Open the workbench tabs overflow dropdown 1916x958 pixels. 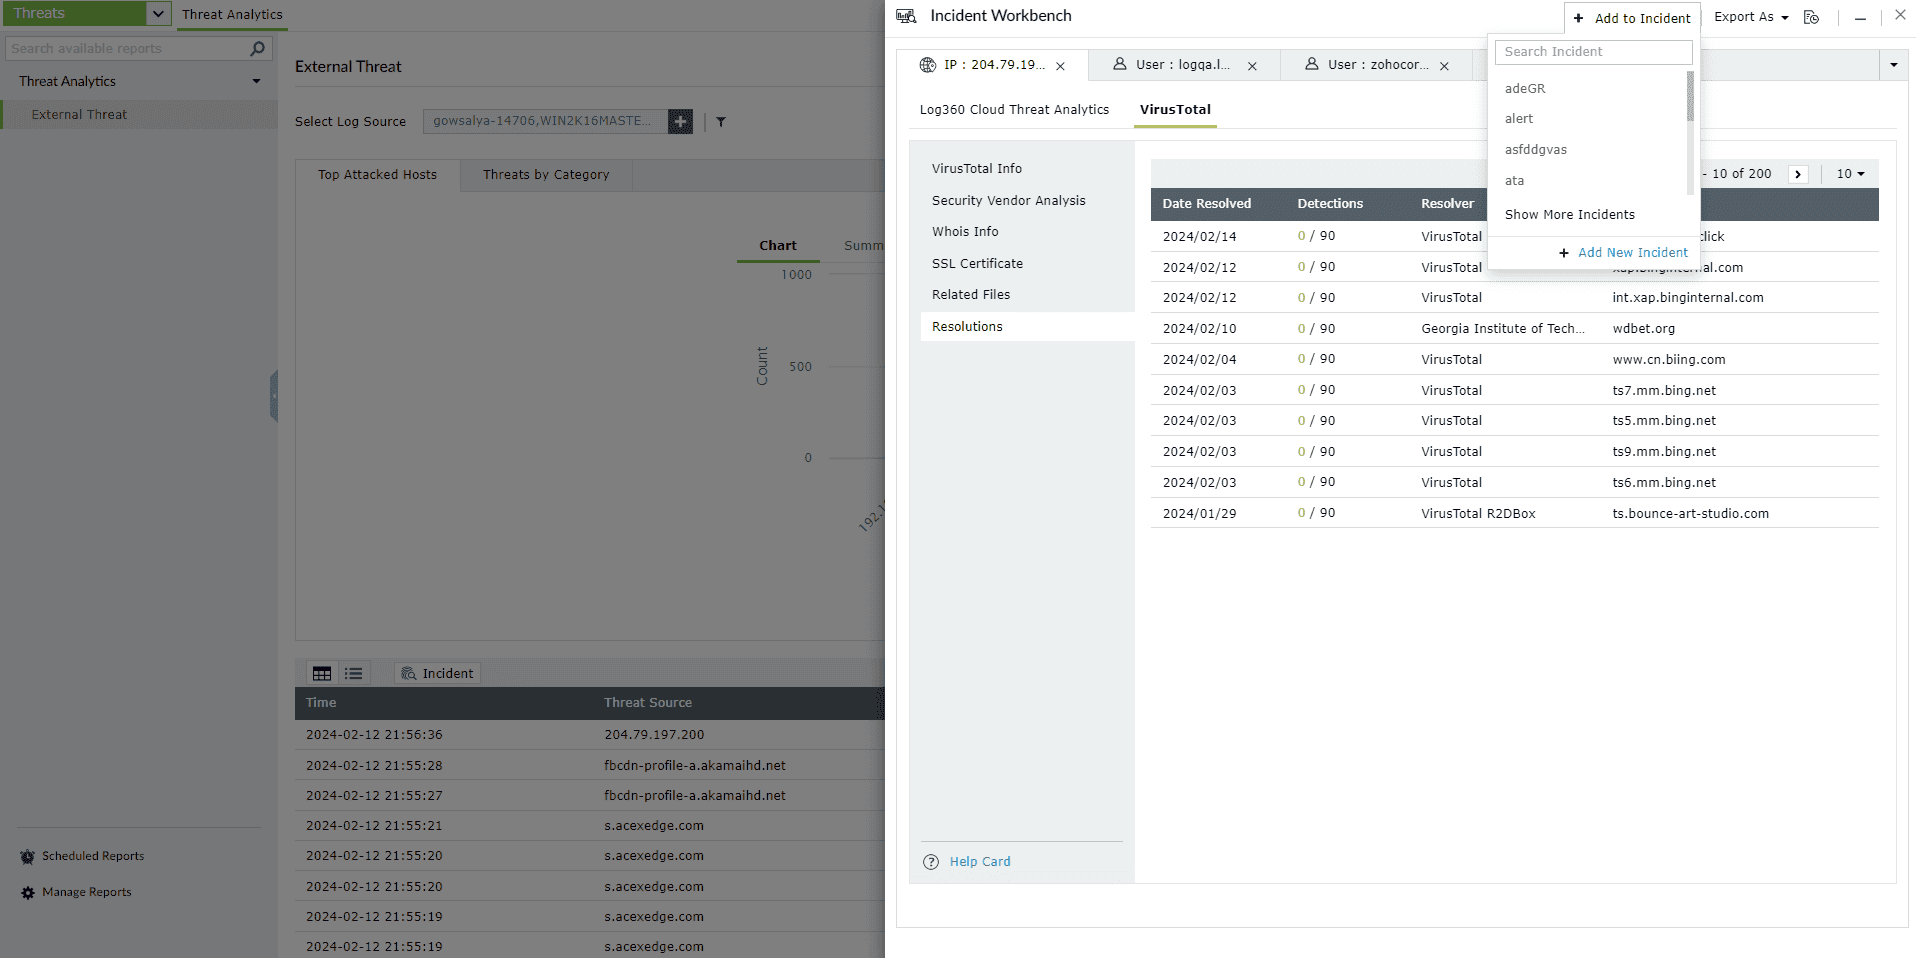[1893, 65]
